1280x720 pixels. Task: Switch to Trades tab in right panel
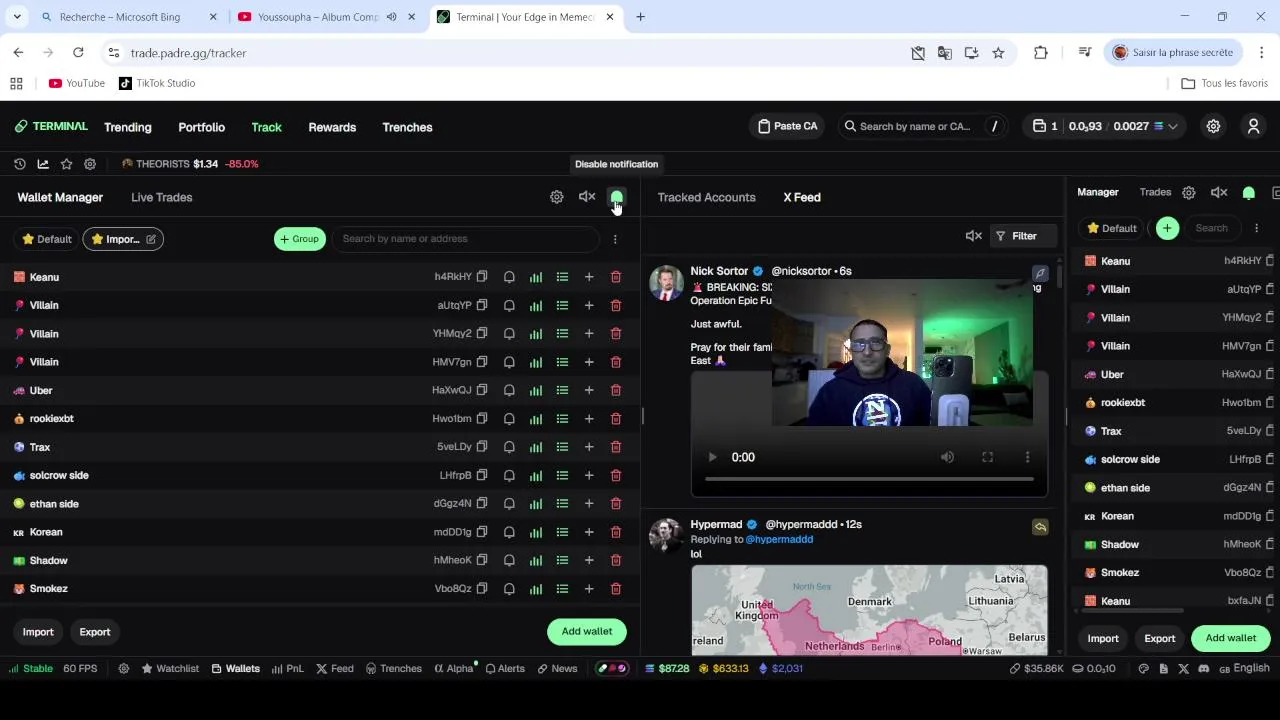pos(1155,192)
